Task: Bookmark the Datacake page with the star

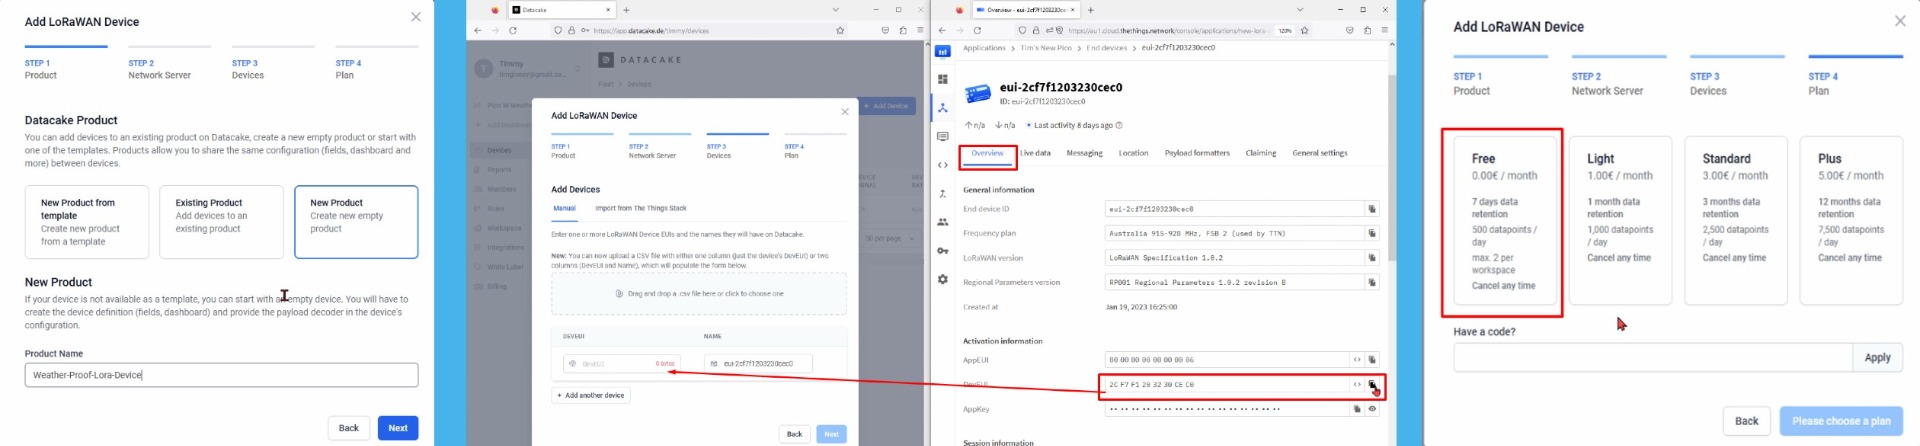Action: tap(840, 30)
